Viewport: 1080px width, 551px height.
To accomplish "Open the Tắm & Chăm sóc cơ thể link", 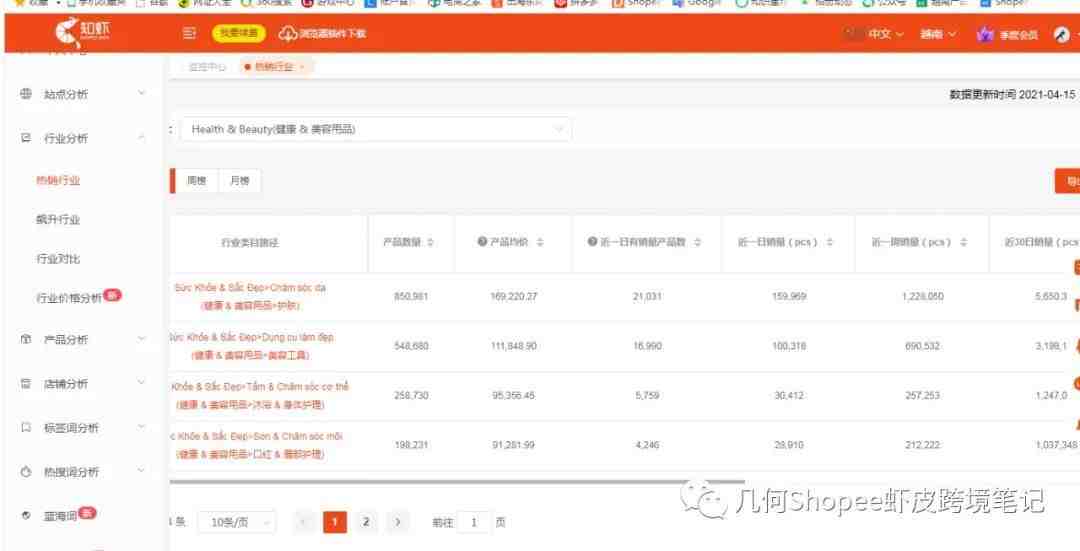I will 259,395.
